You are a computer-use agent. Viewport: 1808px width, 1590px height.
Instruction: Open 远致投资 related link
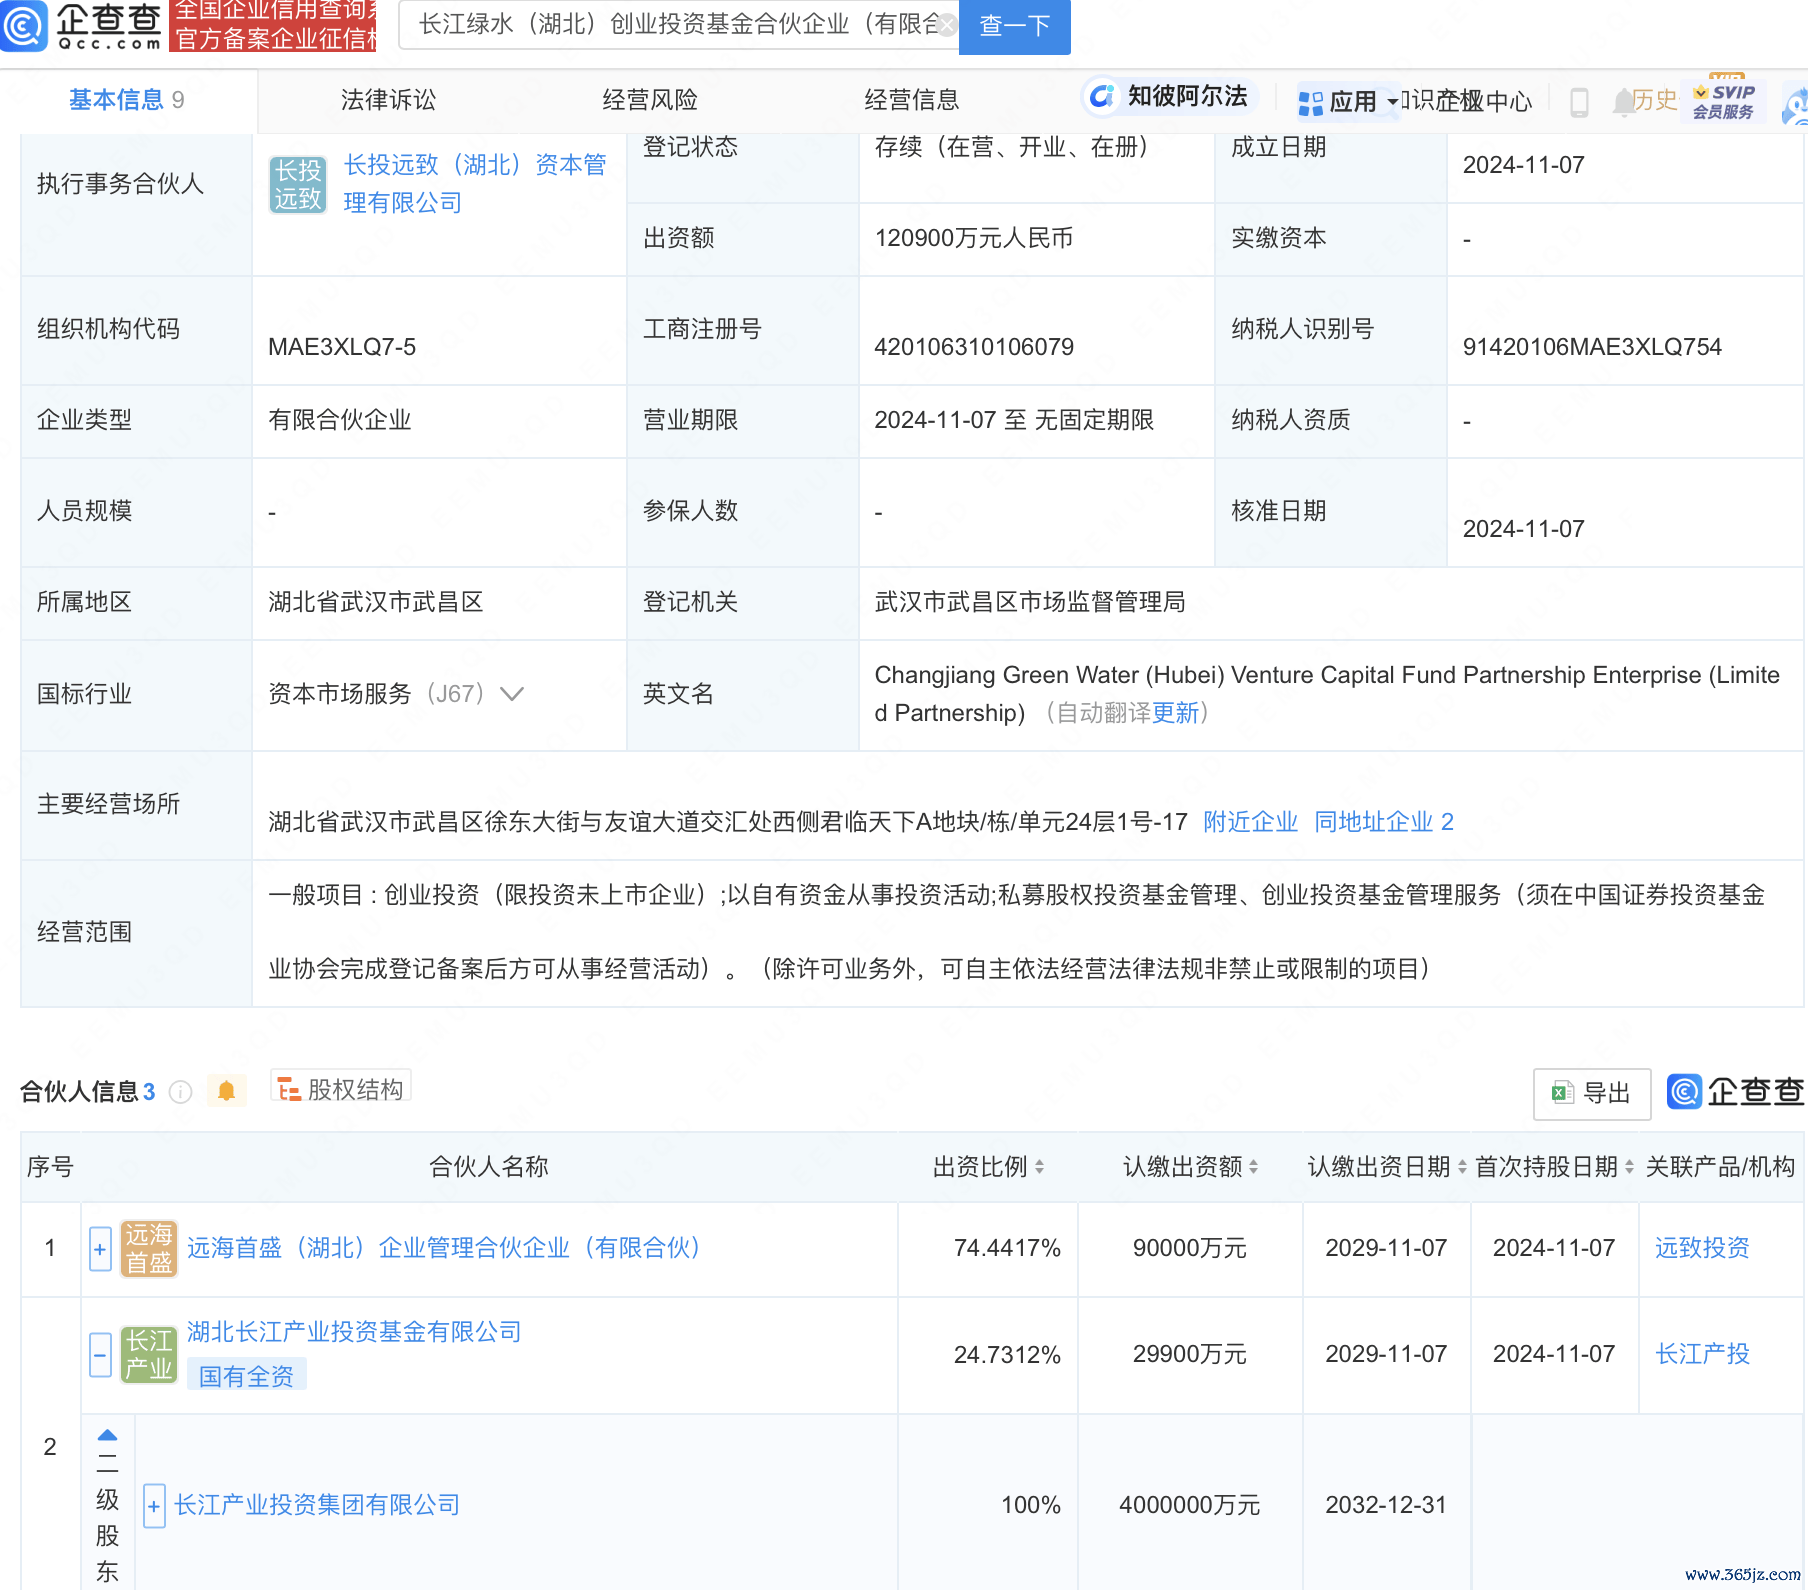[1702, 1248]
